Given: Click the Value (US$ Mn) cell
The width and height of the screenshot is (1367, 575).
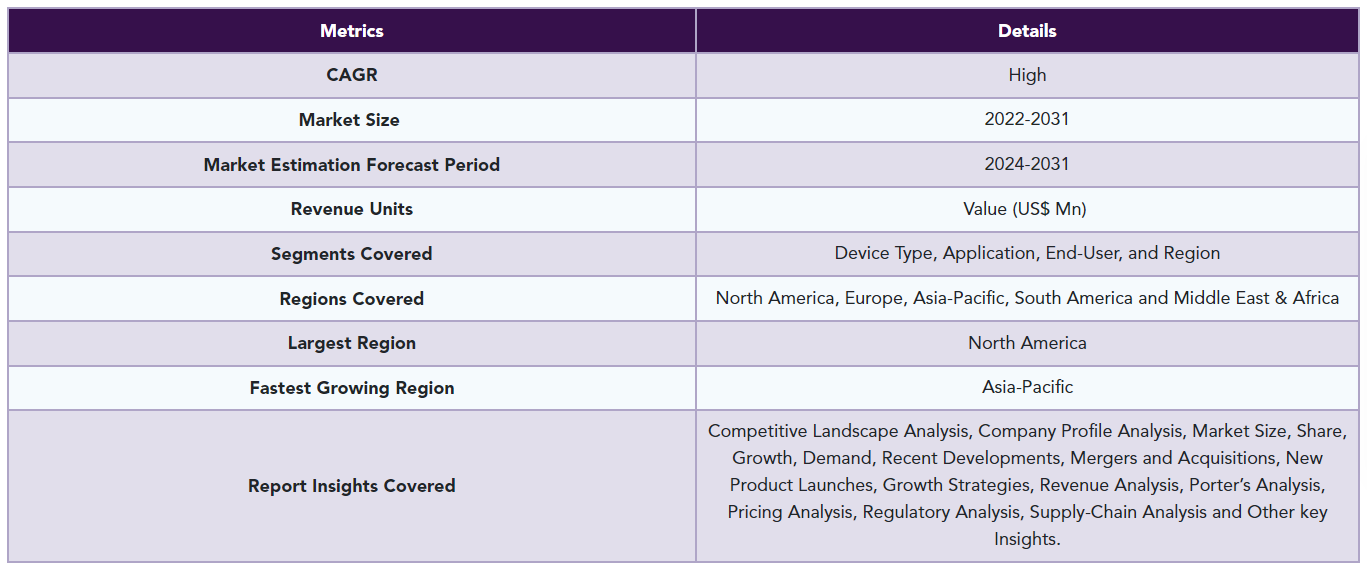Looking at the screenshot, I should (1027, 209).
